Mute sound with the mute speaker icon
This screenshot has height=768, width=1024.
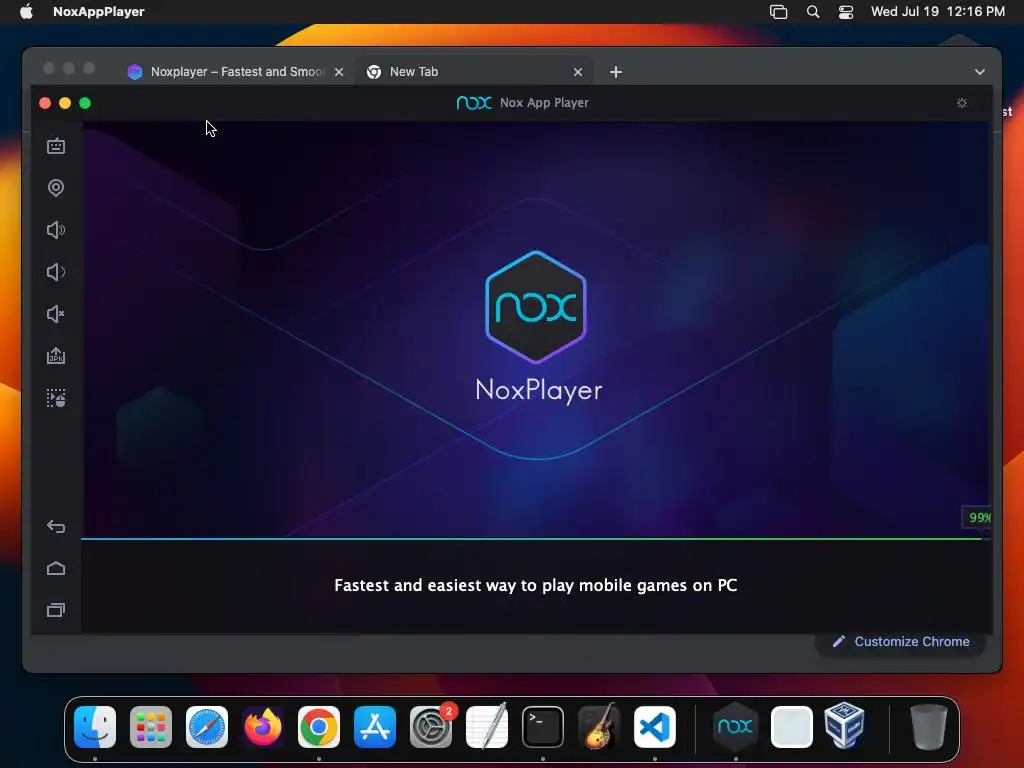56,314
